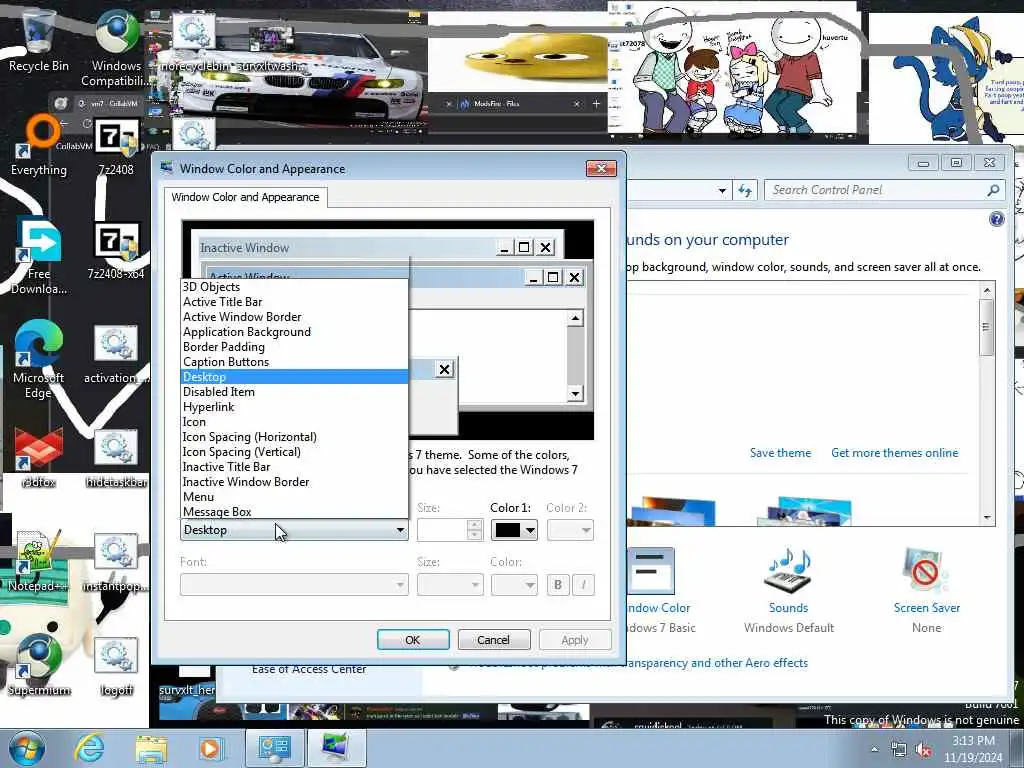The height and width of the screenshot is (768, 1024).
Task: Launch Internet Explorer from taskbar
Action: (x=89, y=748)
